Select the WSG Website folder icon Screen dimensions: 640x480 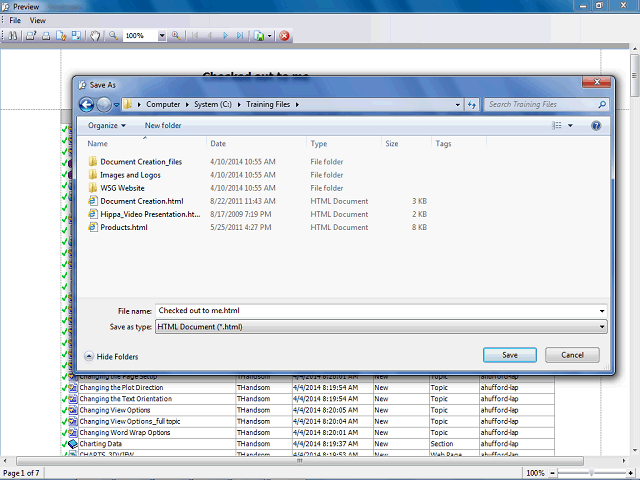(x=93, y=188)
